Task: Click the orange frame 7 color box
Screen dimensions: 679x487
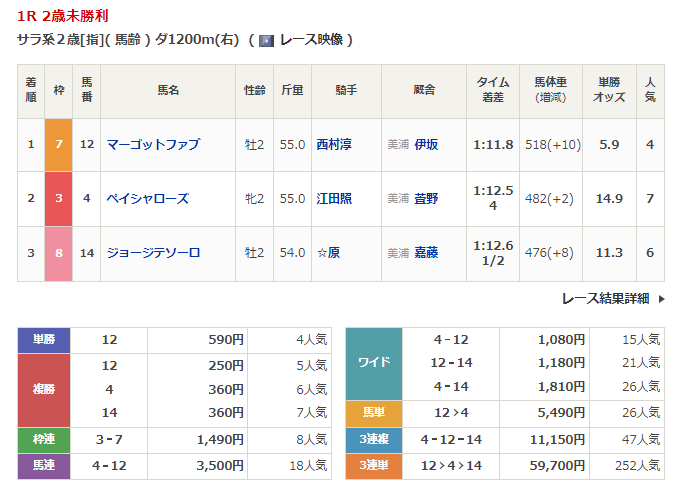Action: click(58, 145)
